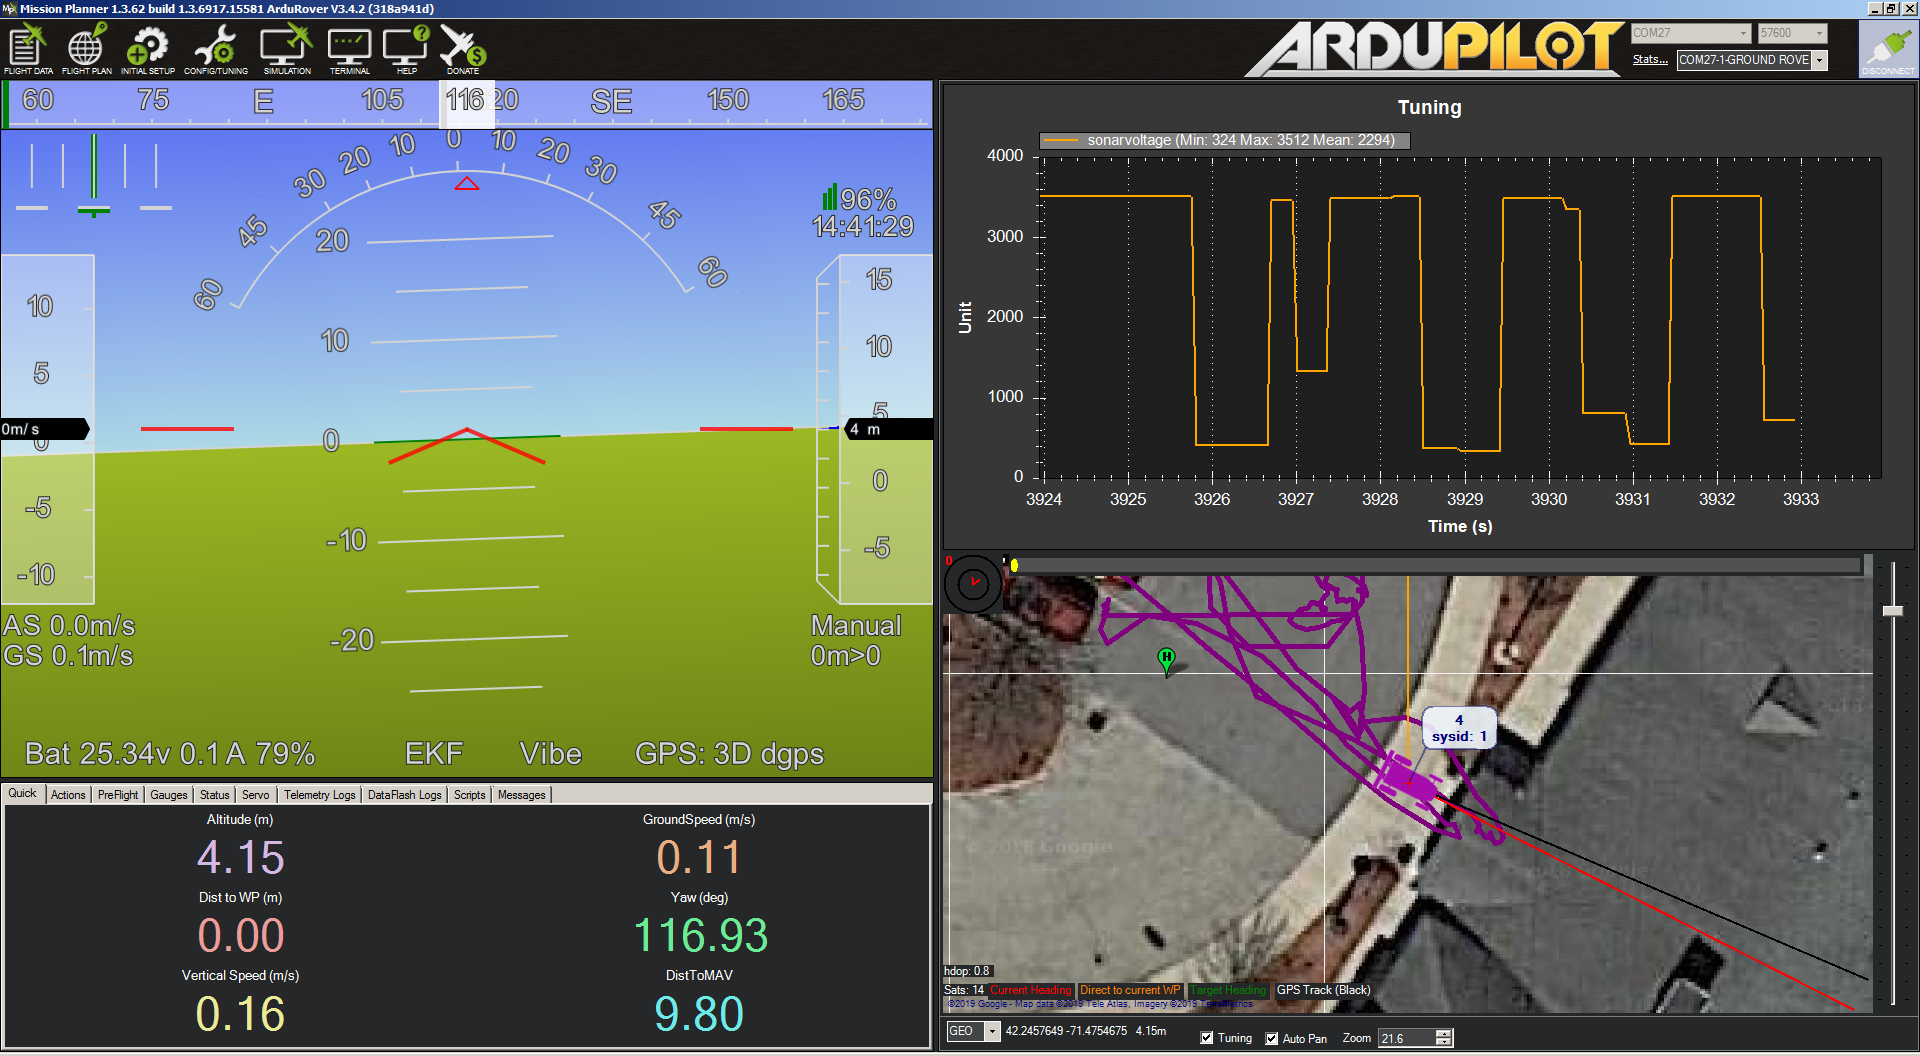Click the zoom value field 21.6

tap(1407, 1038)
